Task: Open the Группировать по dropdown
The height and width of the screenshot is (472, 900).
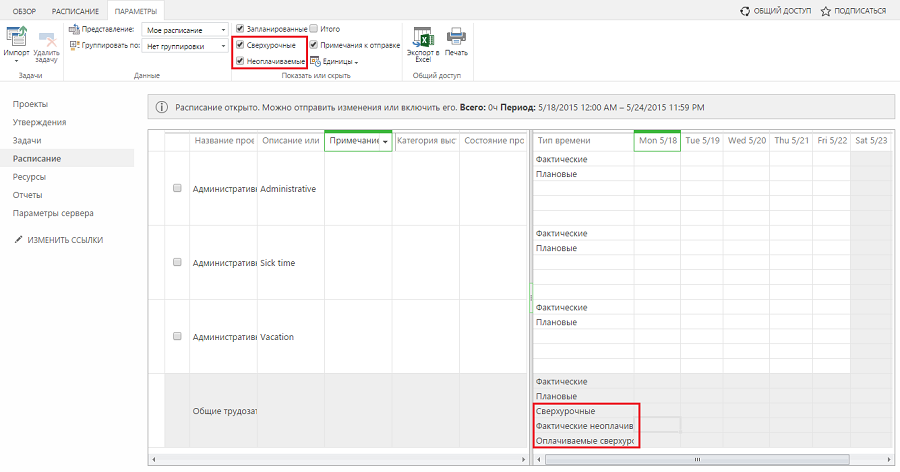Action: [185, 46]
